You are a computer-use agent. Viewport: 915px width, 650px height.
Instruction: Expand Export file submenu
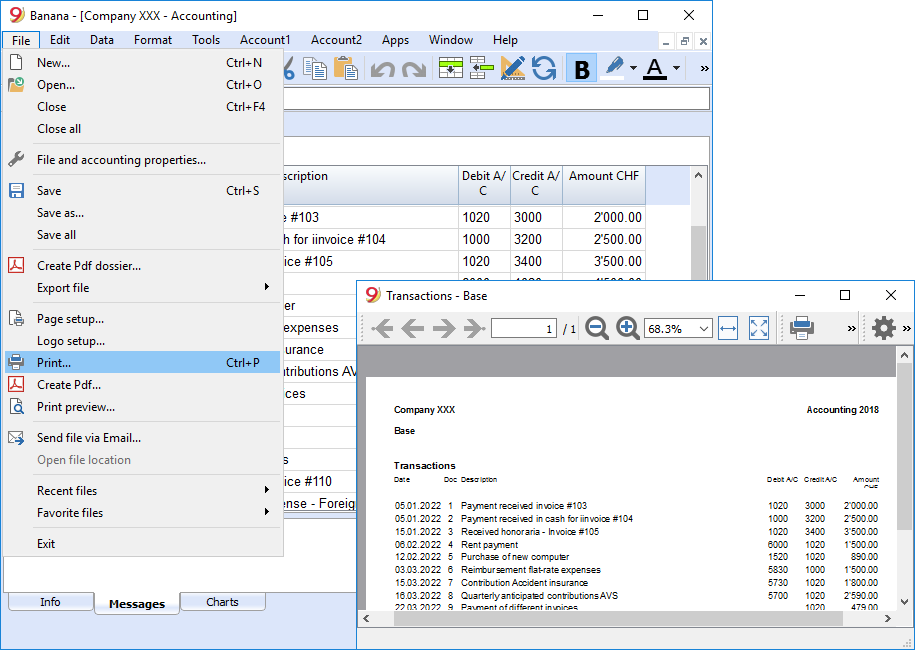(x=143, y=288)
